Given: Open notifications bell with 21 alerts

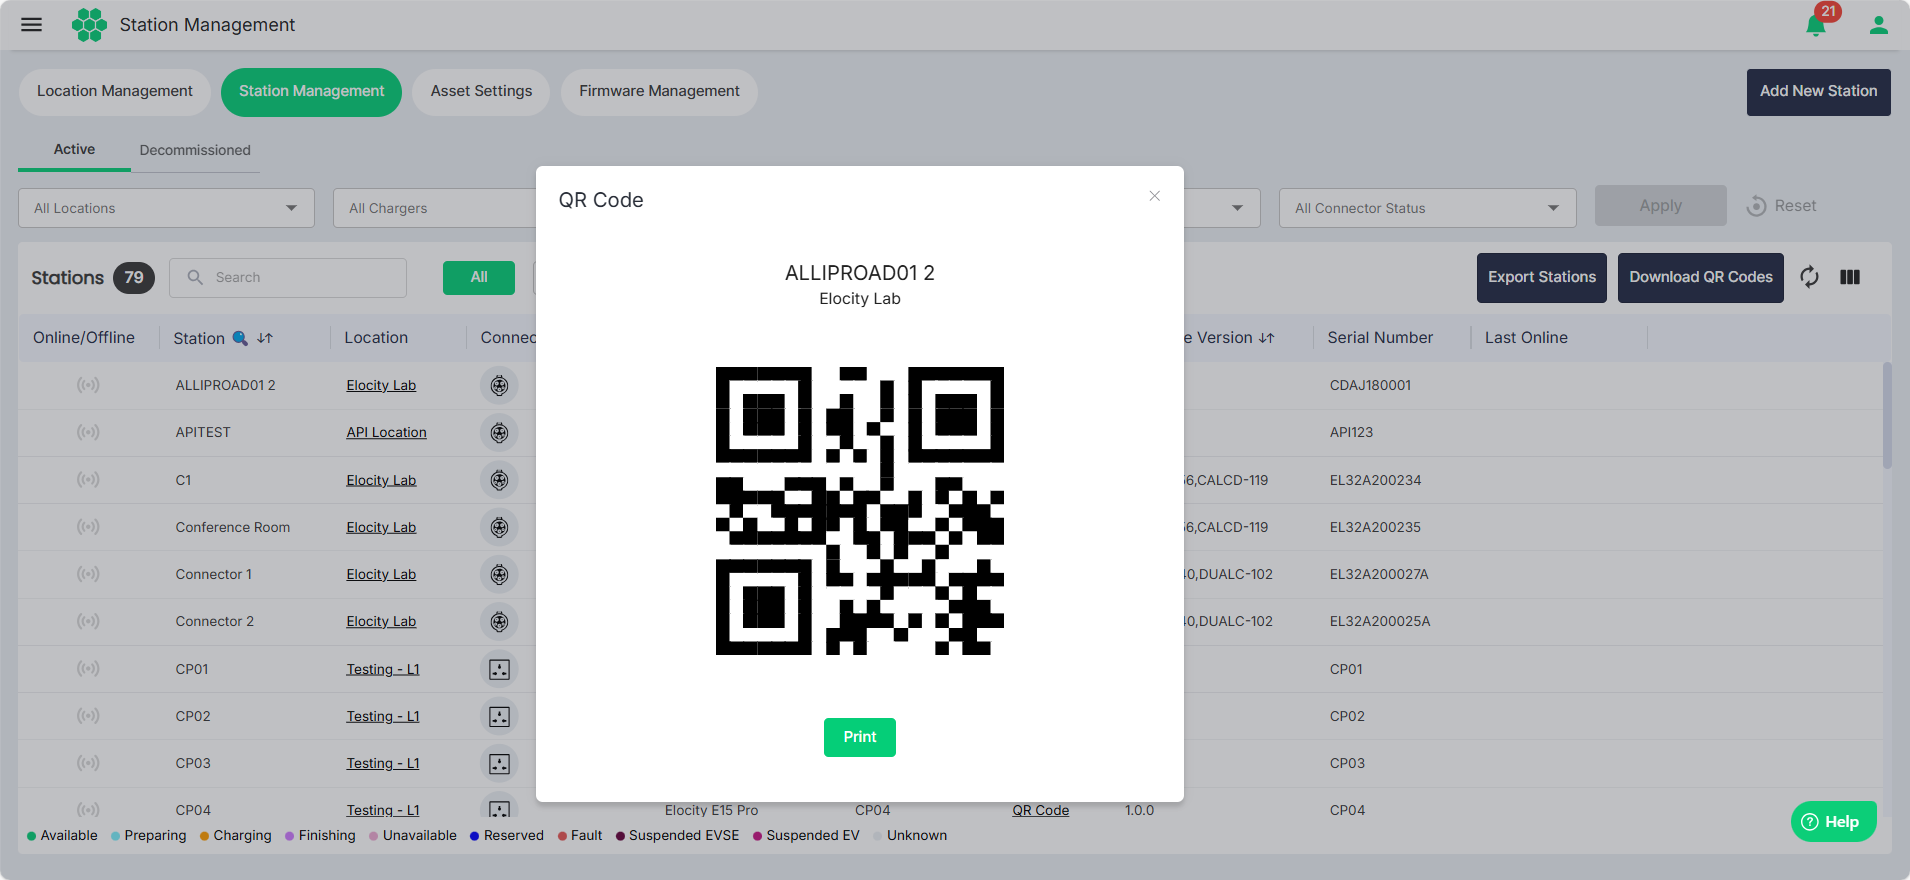Looking at the screenshot, I should 1817,25.
